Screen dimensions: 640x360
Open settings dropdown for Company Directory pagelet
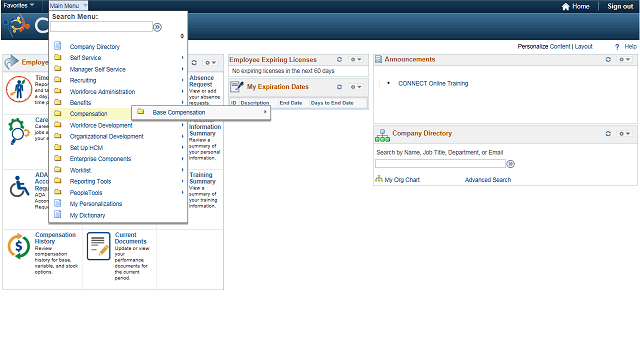pos(625,133)
